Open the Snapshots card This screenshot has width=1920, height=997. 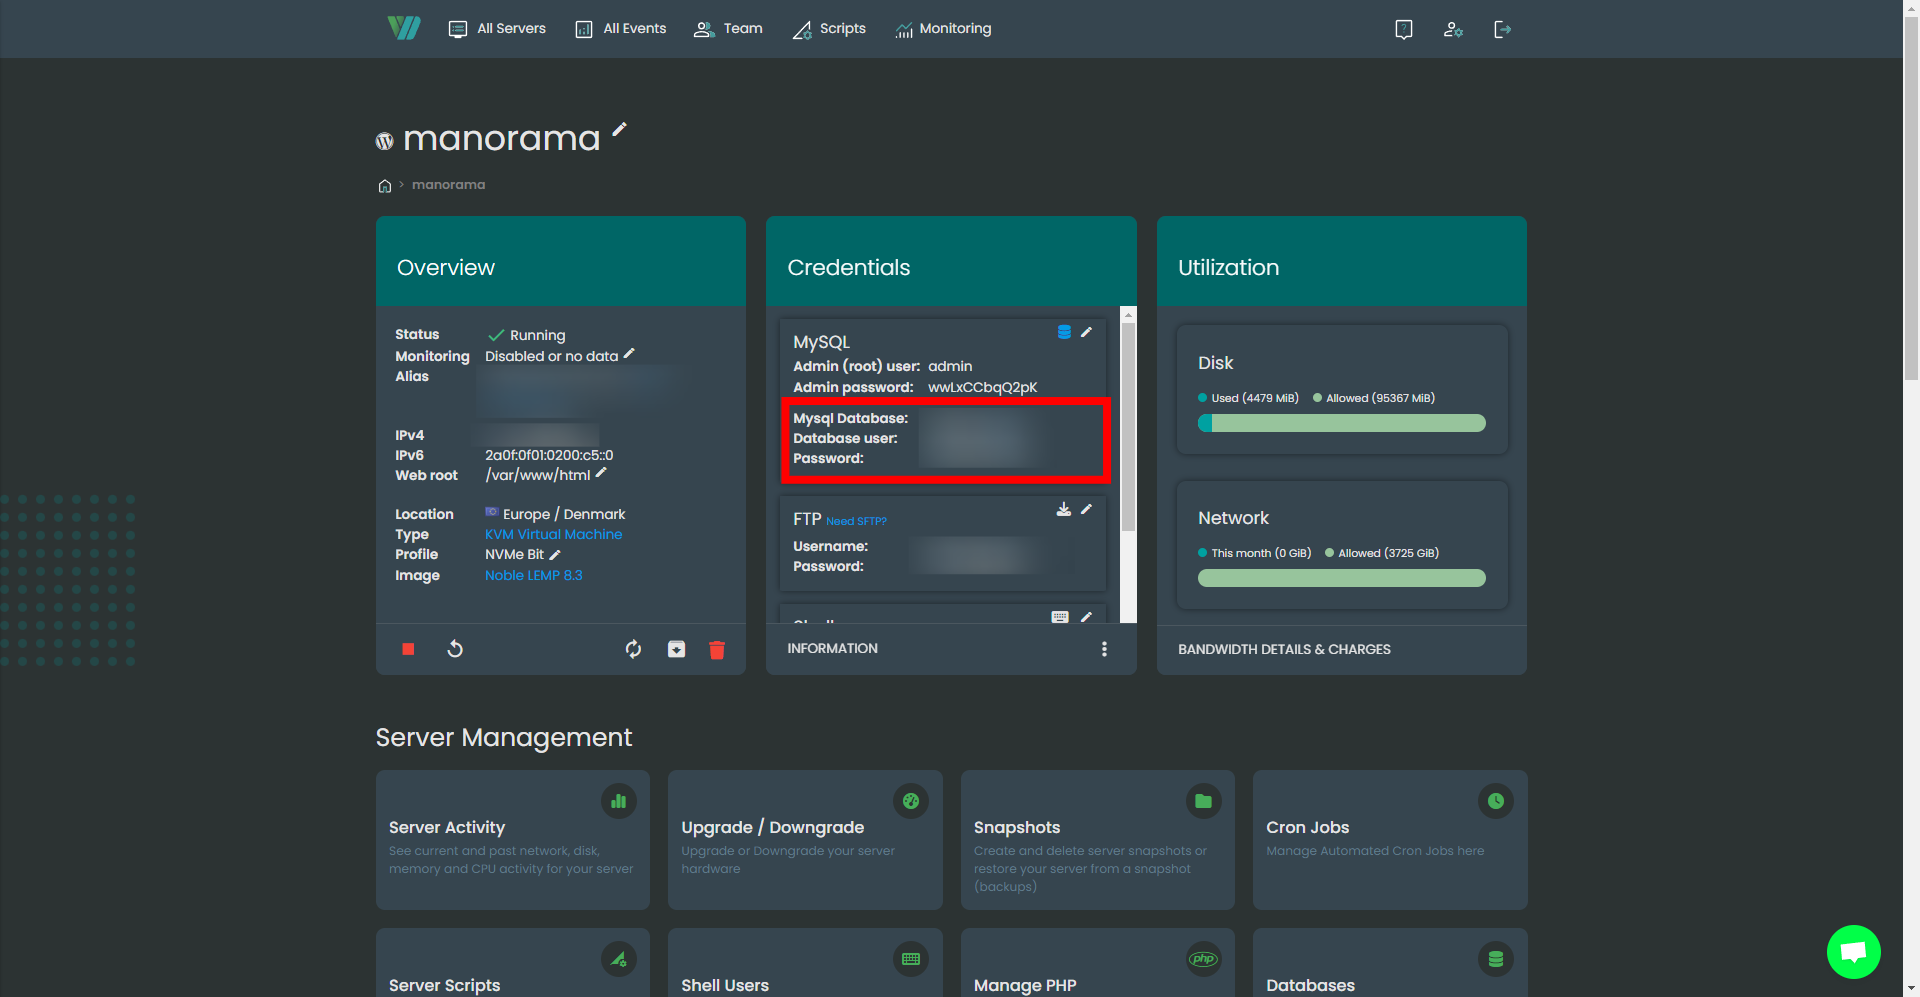[1098, 840]
